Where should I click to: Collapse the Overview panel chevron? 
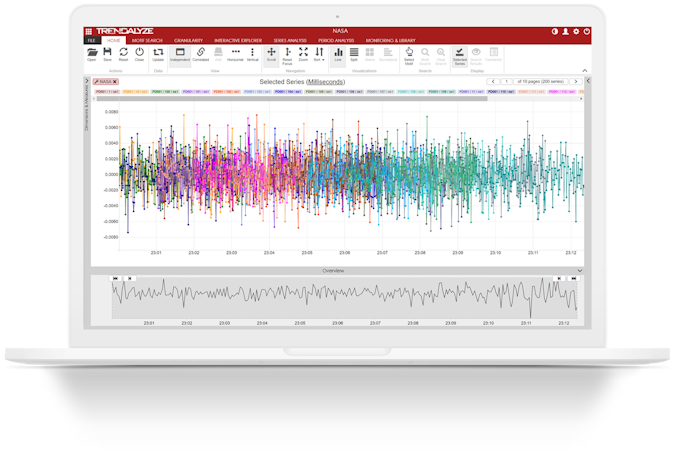point(580,270)
